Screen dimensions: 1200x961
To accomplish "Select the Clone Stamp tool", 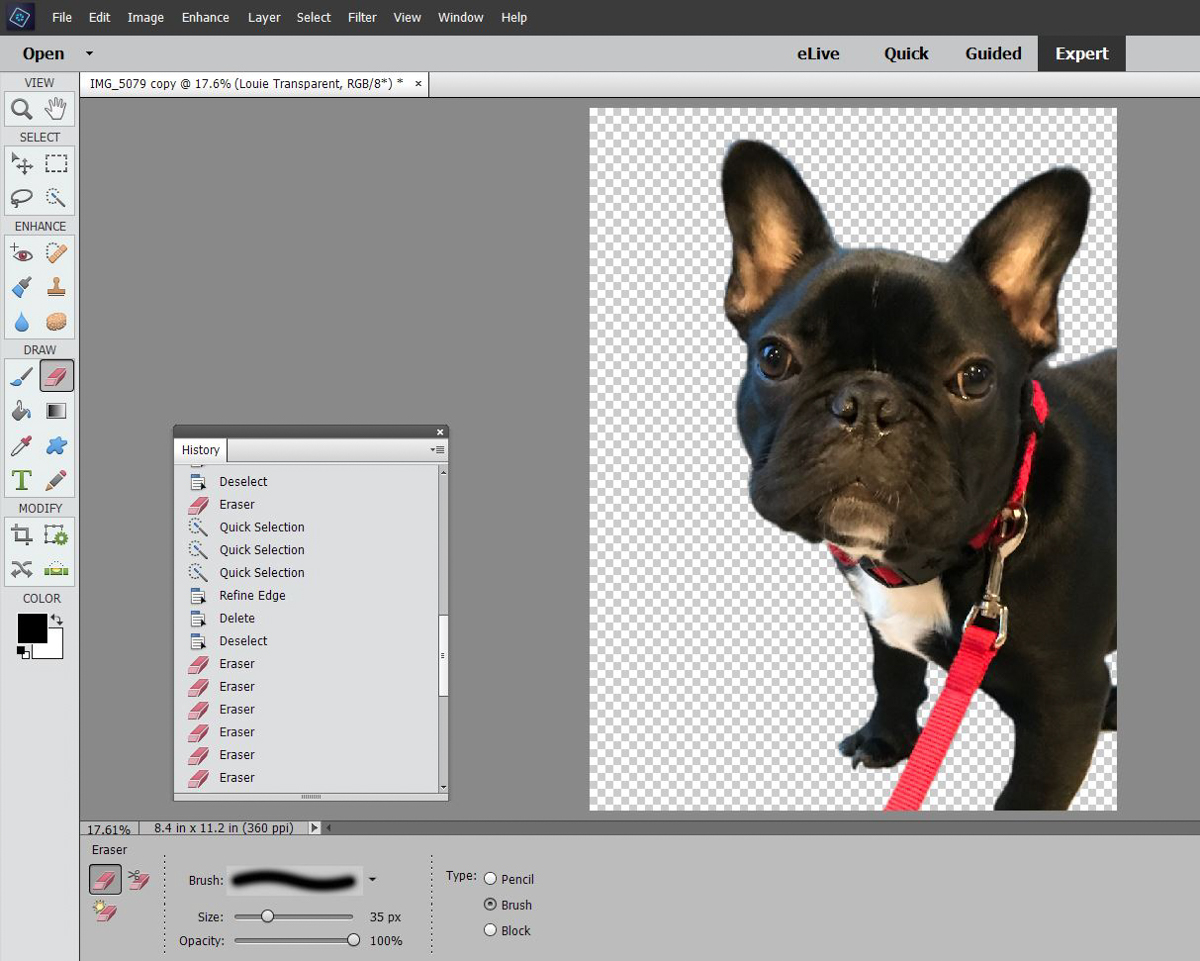I will (x=57, y=288).
